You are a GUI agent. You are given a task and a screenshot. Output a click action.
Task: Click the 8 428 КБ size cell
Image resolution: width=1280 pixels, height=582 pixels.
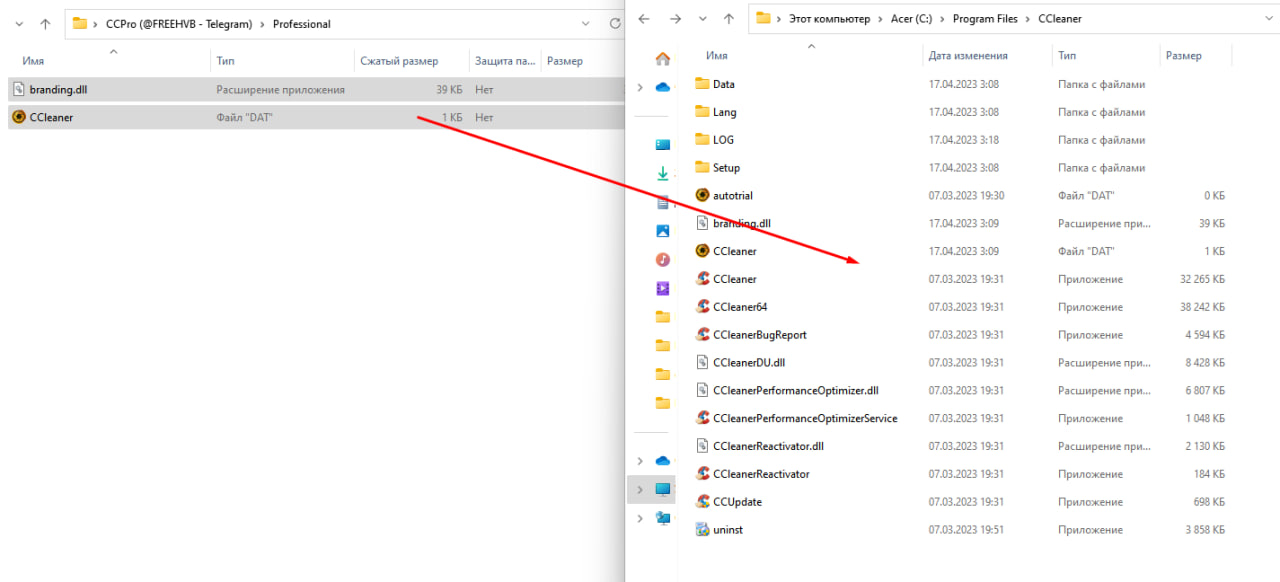(1205, 363)
